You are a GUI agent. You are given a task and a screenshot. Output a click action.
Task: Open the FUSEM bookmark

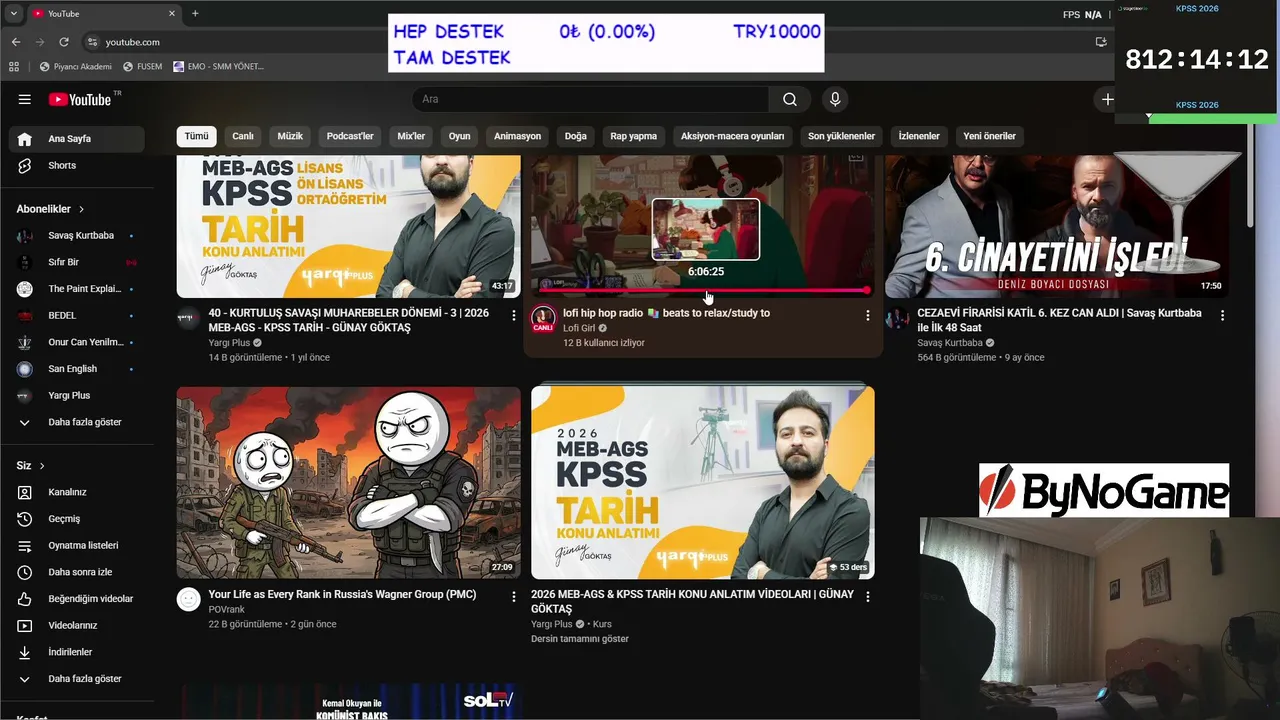click(x=141, y=67)
